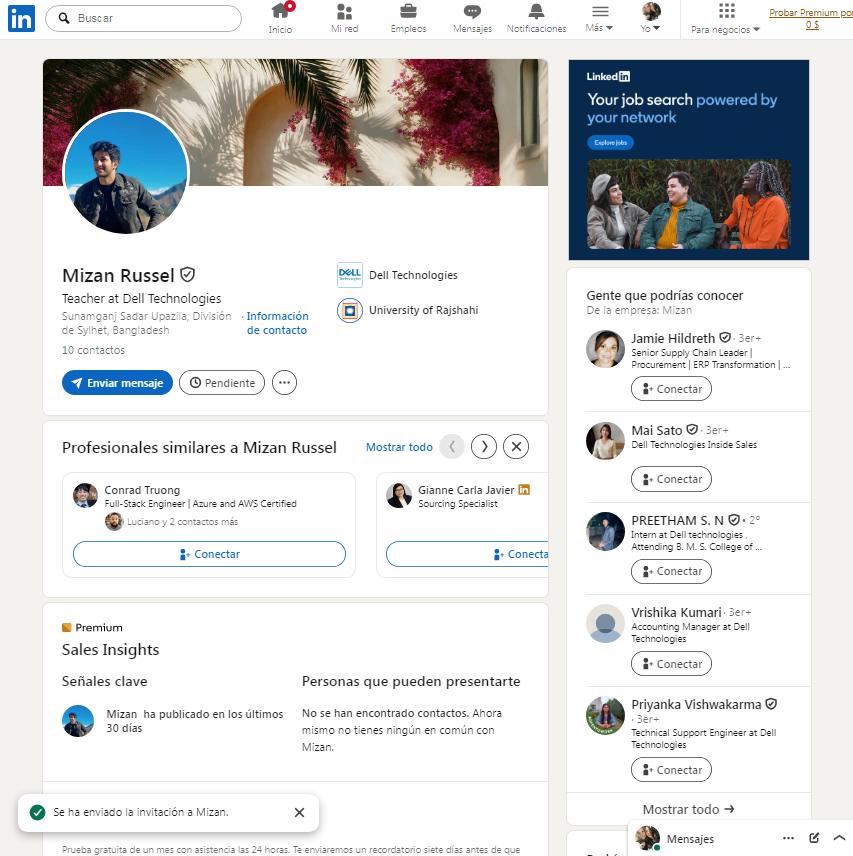Dismiss the similar professionals section
853x856 pixels.
coord(516,447)
